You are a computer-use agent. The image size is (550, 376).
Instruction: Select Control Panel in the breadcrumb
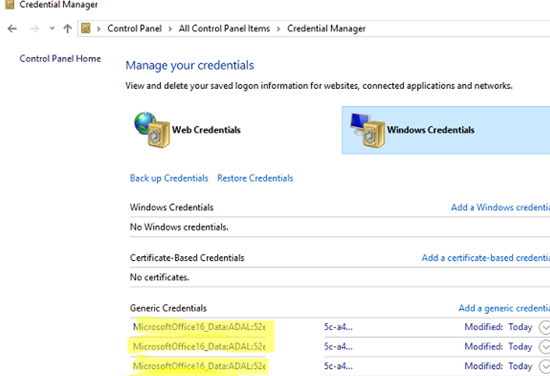[134, 28]
